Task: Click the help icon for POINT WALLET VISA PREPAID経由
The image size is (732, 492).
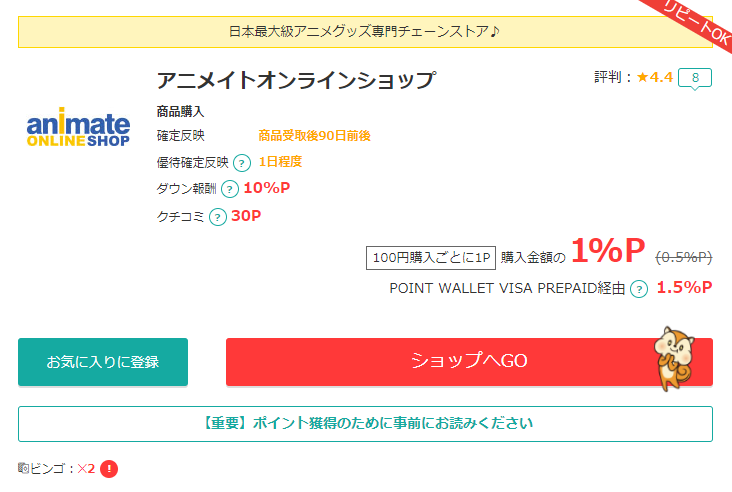Action: 639,289
